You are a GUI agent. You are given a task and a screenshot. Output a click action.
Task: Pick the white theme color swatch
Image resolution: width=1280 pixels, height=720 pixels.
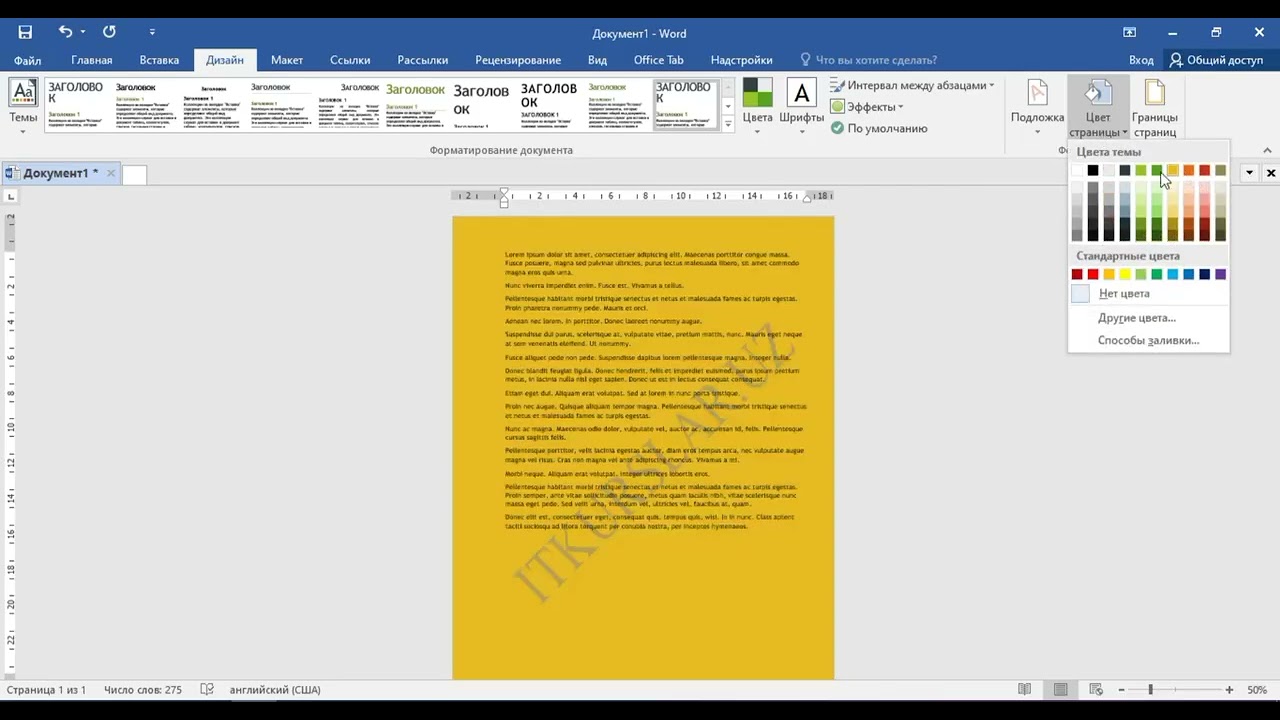pos(1077,171)
